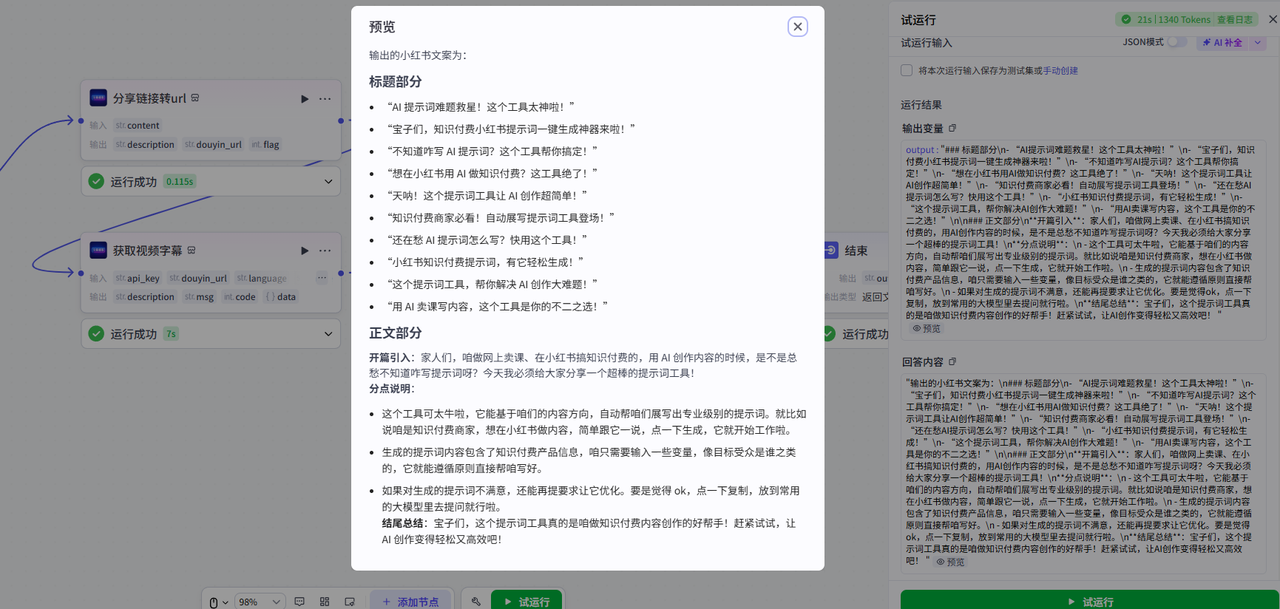Open more options for 分享链接转url node

[325, 99]
